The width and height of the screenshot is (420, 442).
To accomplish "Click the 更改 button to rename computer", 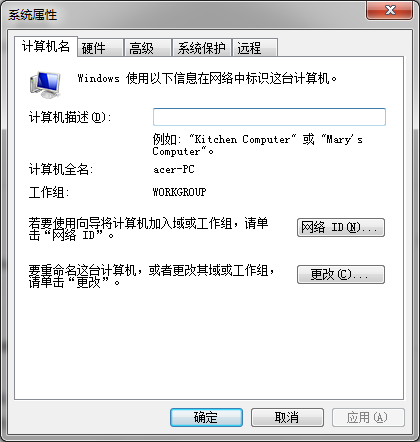I will tap(341, 275).
